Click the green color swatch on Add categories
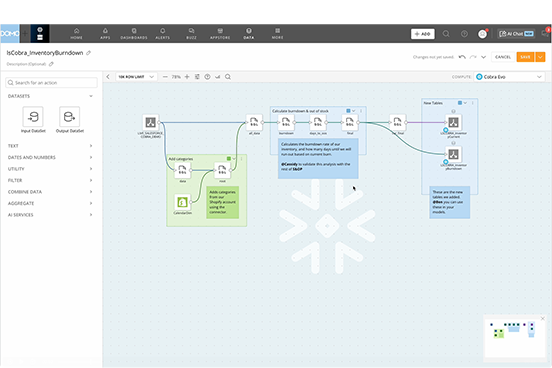Image resolution: width=552 pixels, height=368 pixels. (x=229, y=159)
